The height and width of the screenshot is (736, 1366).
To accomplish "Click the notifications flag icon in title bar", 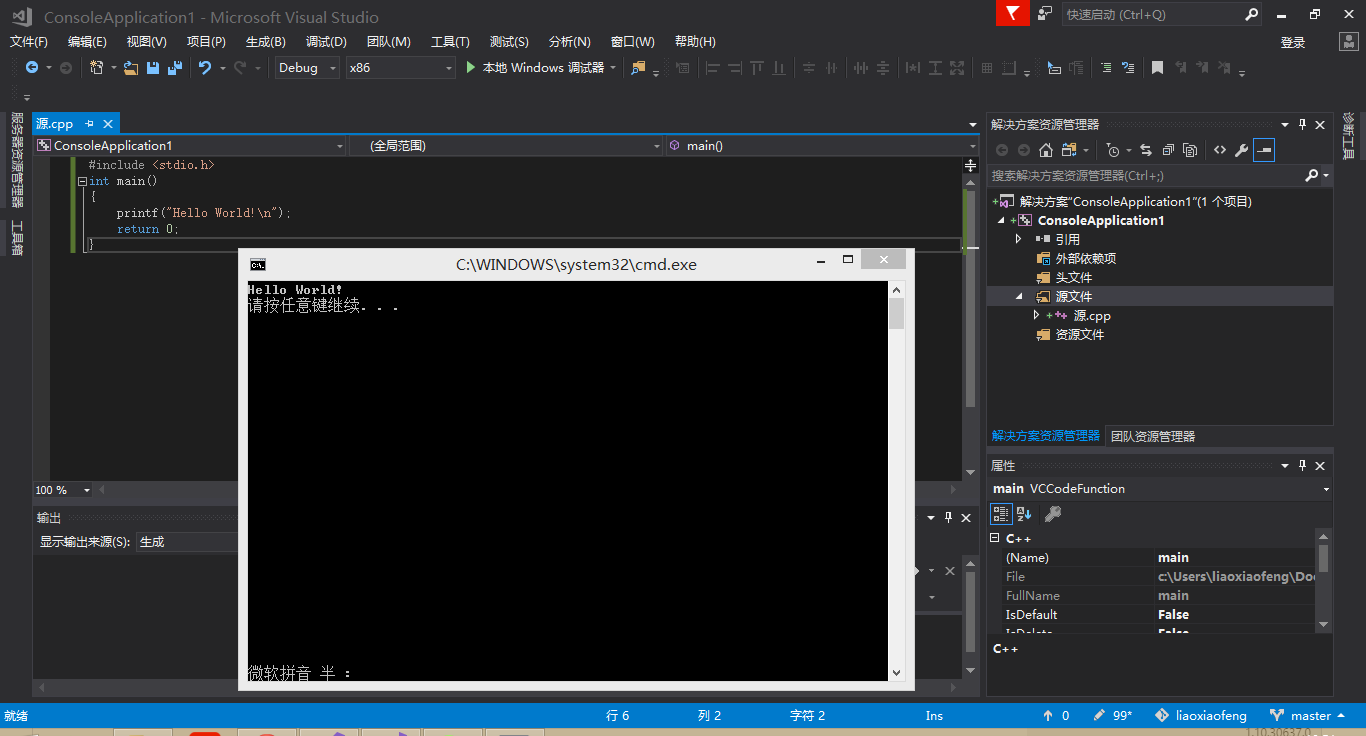I will tap(1013, 14).
